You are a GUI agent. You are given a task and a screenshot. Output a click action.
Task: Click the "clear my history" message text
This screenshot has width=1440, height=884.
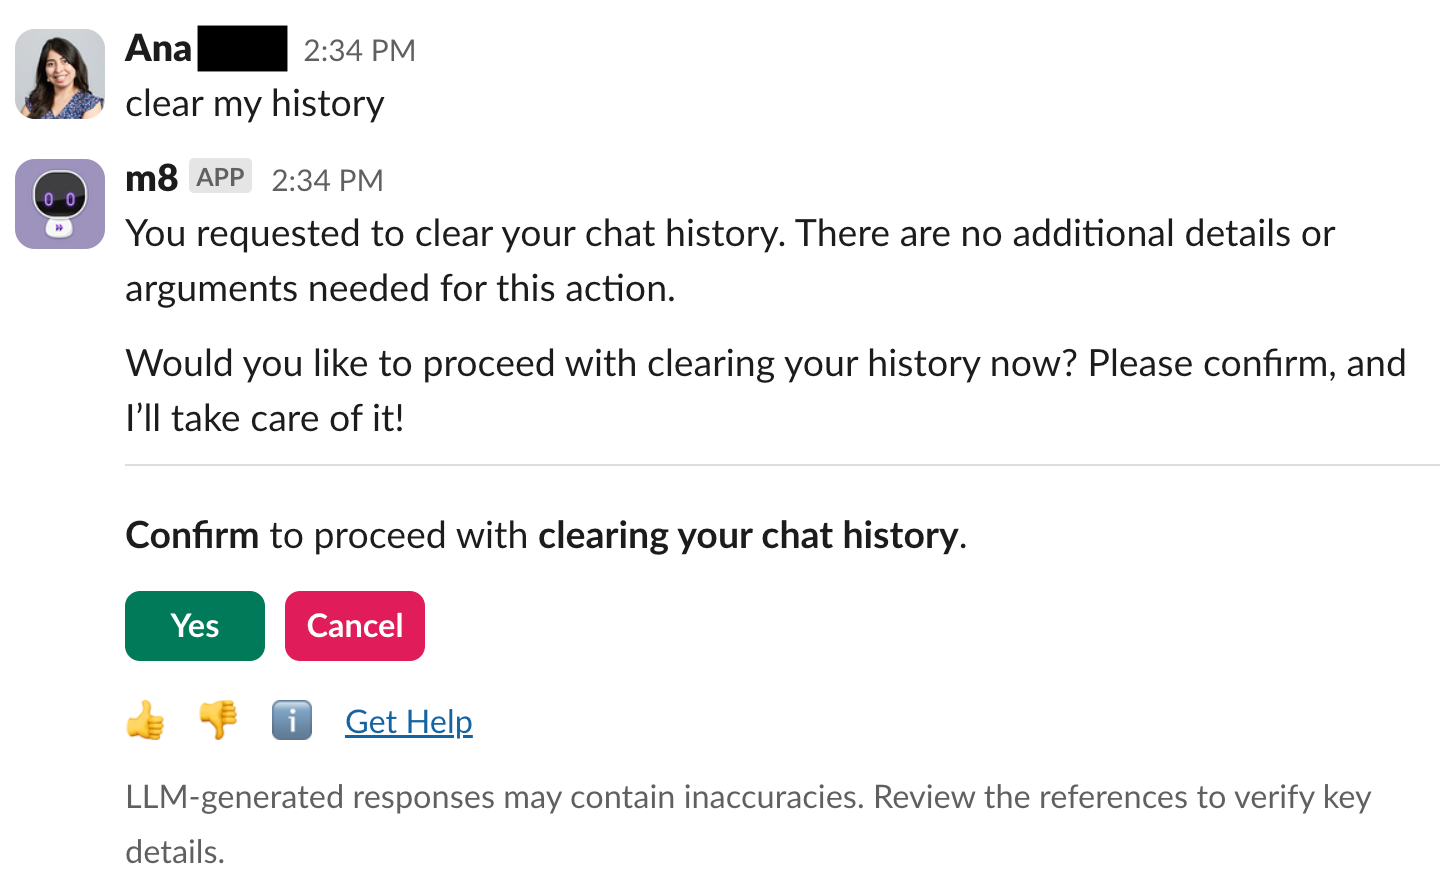click(255, 104)
